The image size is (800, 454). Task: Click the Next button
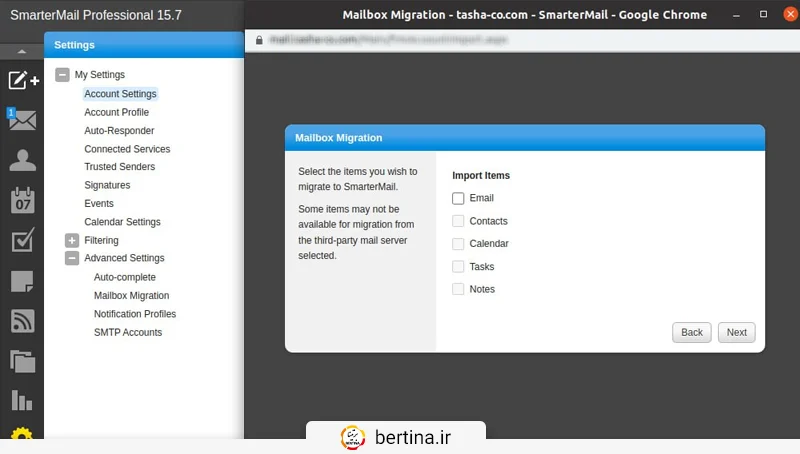(x=736, y=332)
